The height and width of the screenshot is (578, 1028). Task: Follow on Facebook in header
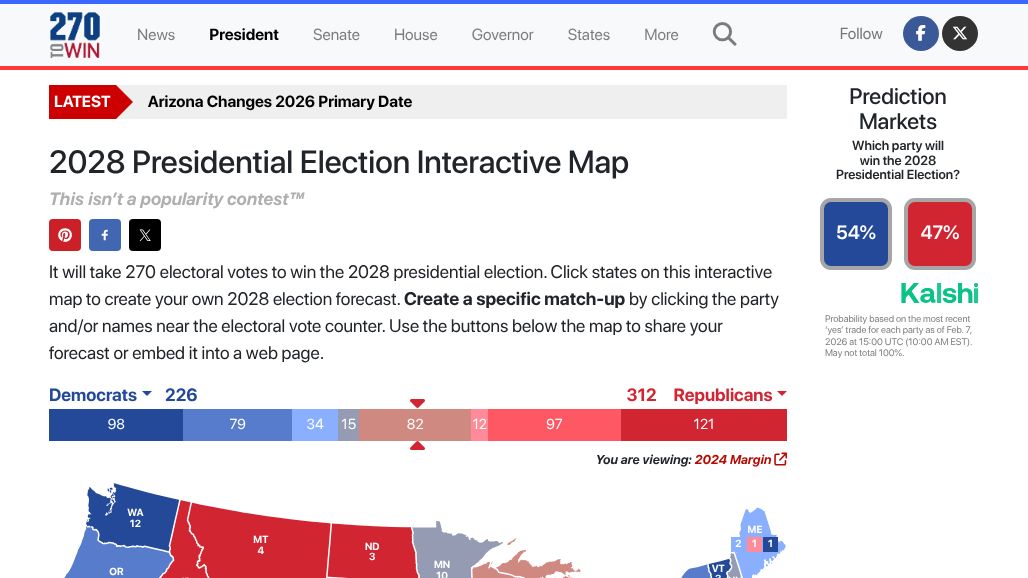coord(920,34)
